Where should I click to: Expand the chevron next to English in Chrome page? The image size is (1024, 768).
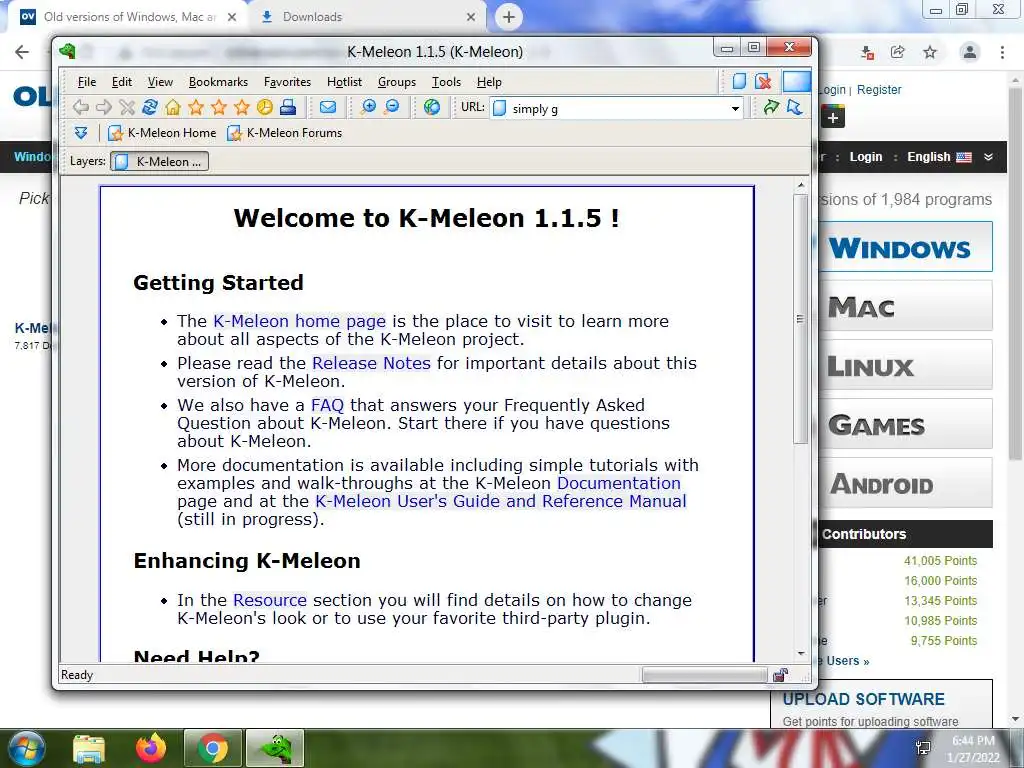(x=988, y=157)
